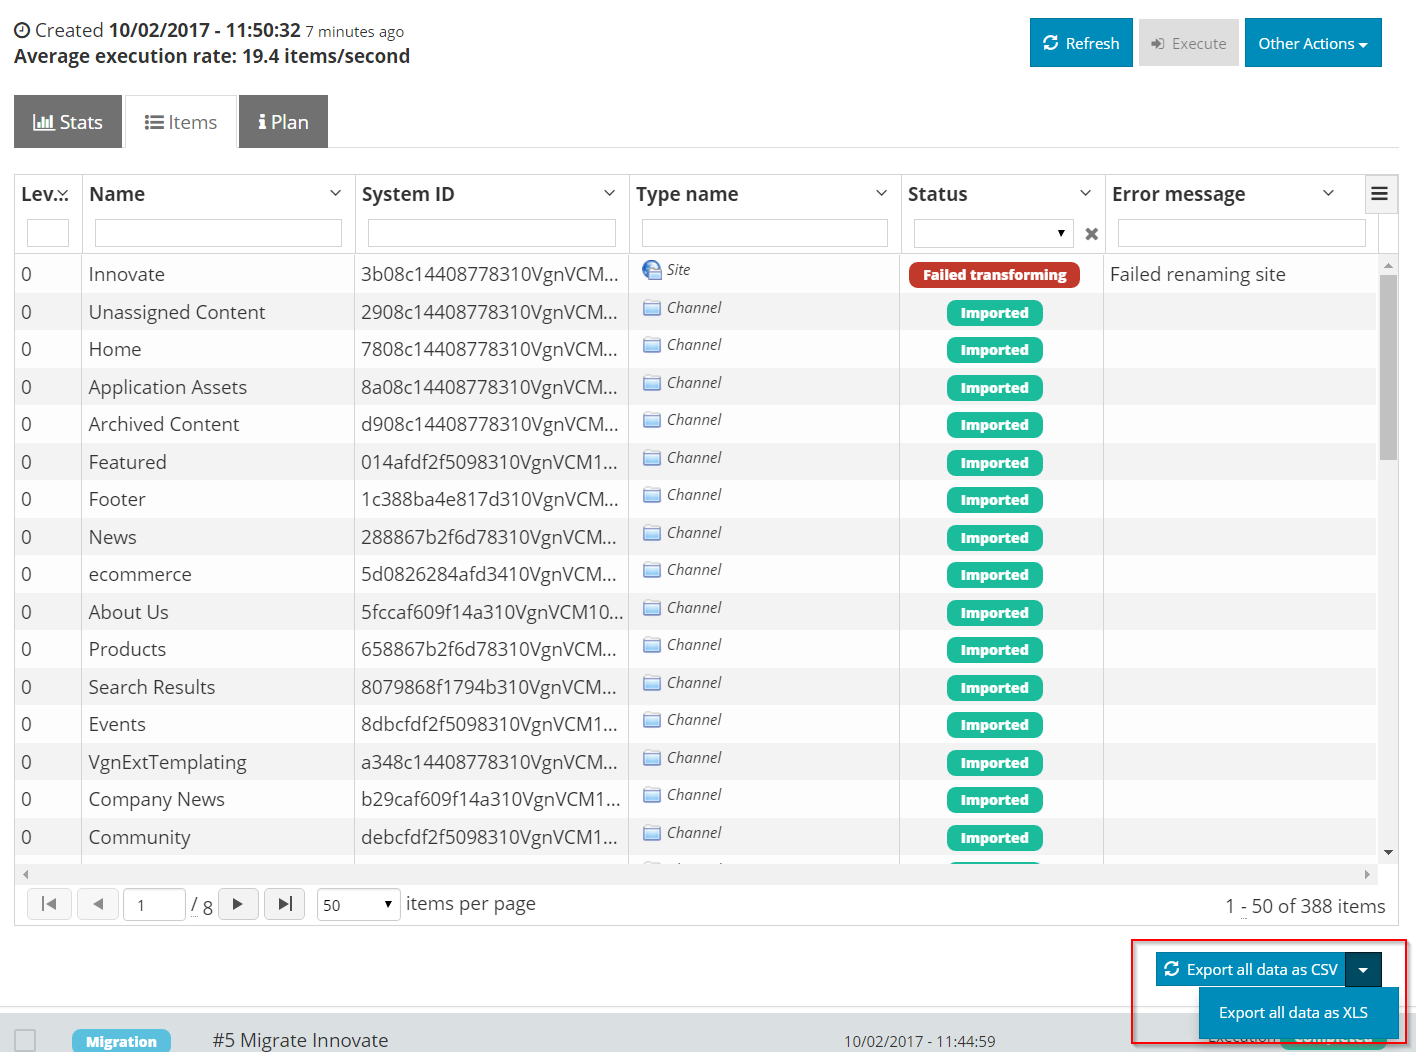Select the 'VgnExtTemplating' name cell

click(x=168, y=762)
